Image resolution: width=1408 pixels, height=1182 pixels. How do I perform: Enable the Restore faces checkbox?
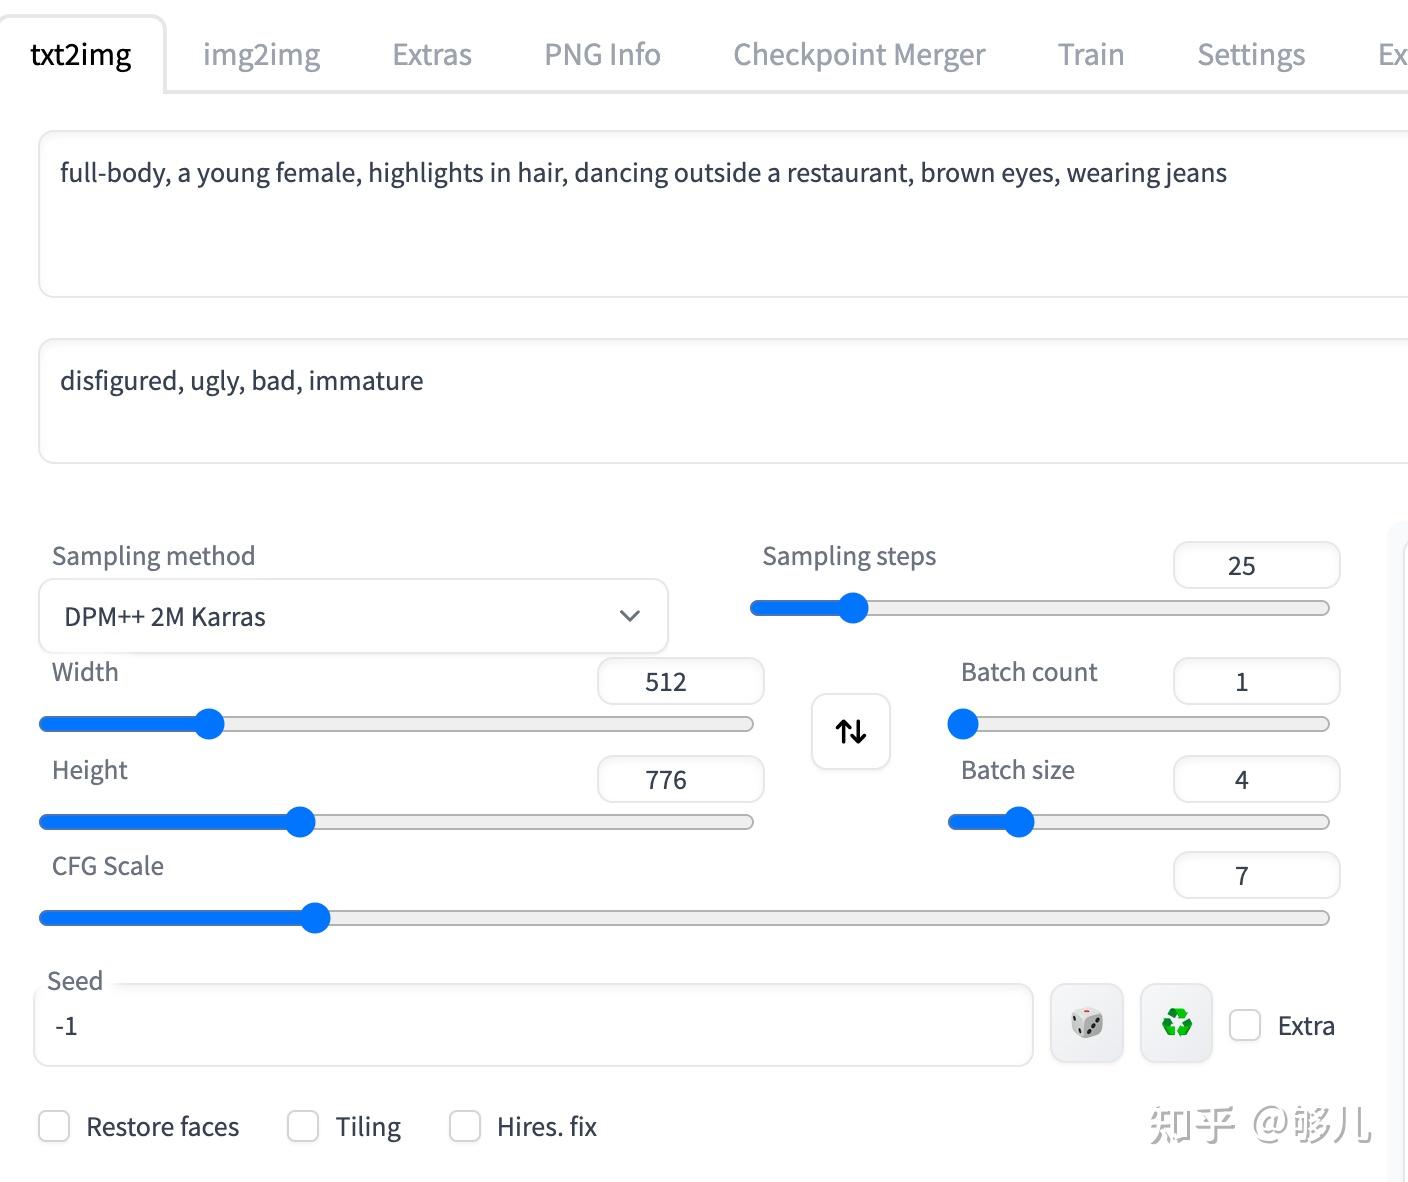click(x=54, y=1127)
